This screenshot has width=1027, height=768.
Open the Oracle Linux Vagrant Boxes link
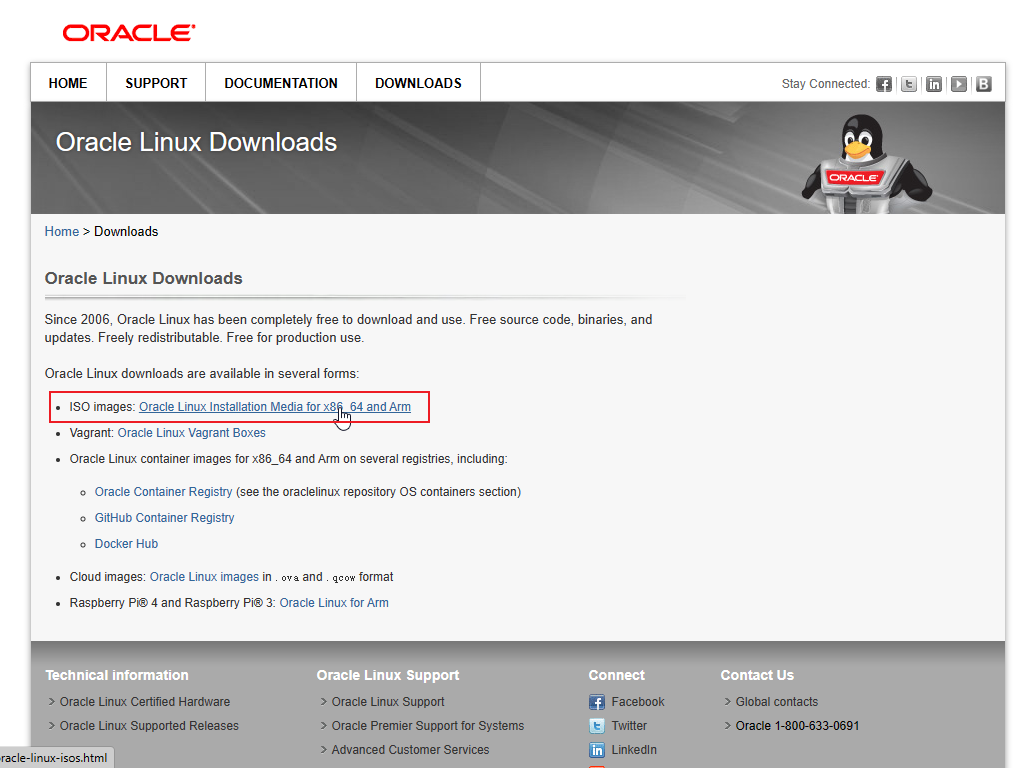pyautogui.click(x=192, y=433)
